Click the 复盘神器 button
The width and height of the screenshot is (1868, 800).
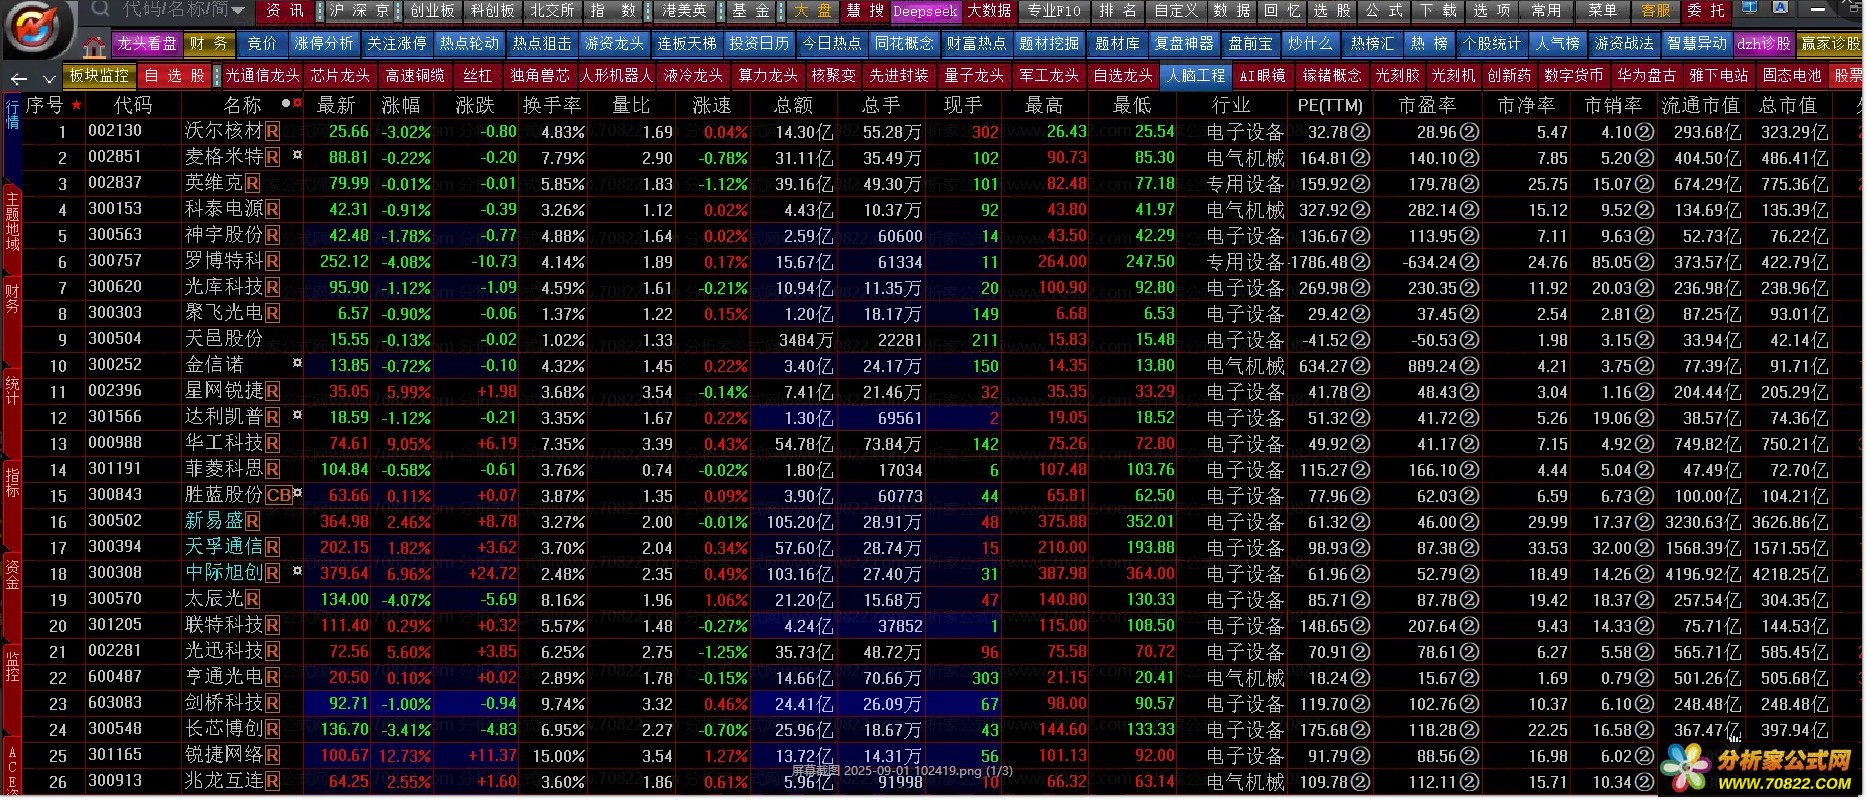pos(1183,44)
